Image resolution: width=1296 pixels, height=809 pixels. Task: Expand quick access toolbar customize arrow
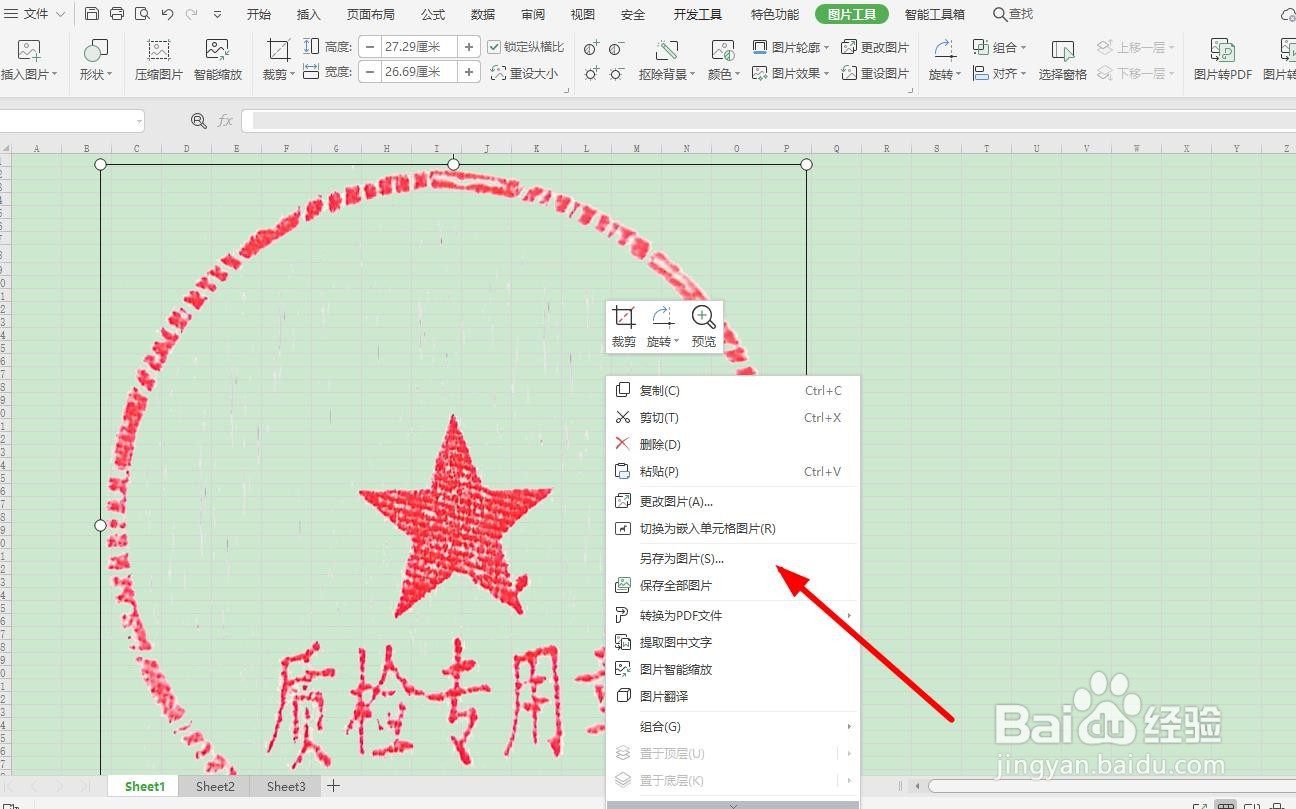click(x=217, y=14)
